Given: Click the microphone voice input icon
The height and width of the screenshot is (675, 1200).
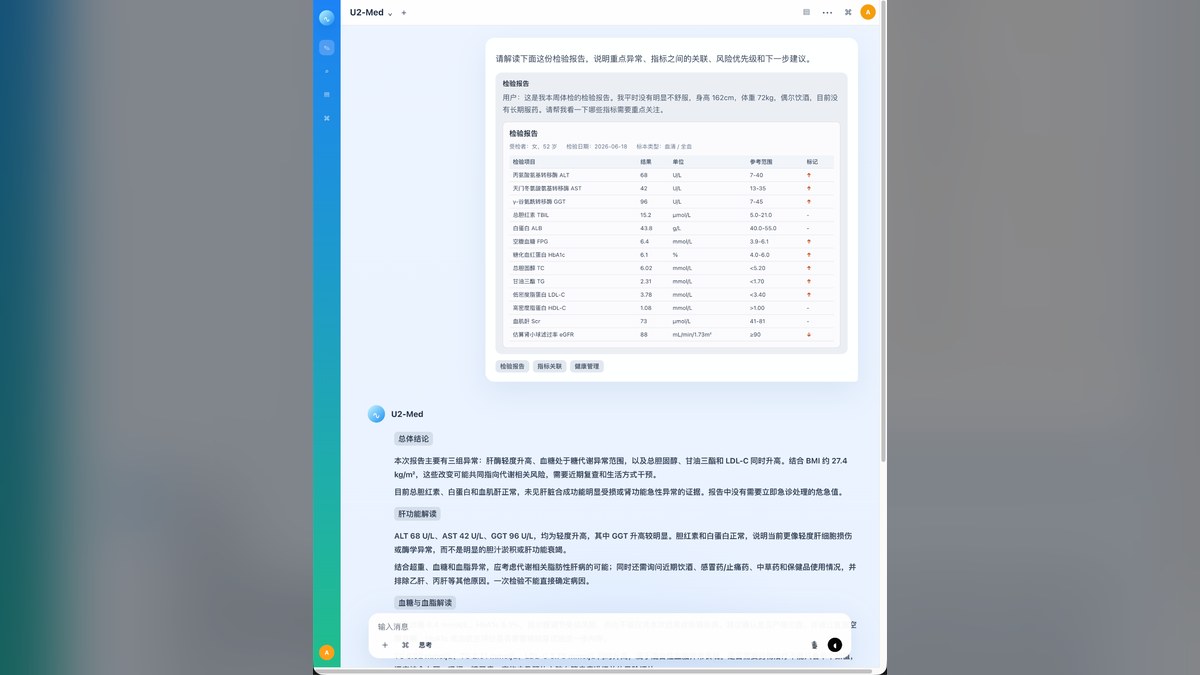Looking at the screenshot, I should tap(814, 645).
